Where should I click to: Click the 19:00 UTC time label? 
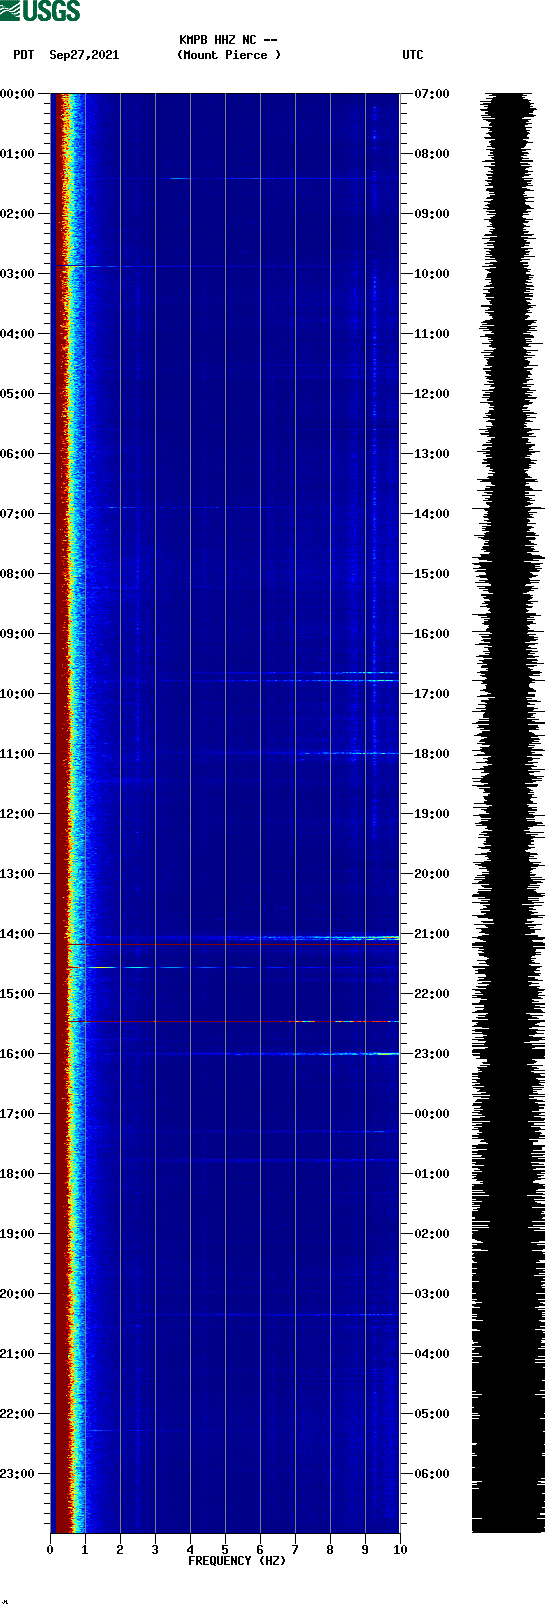coord(432,814)
